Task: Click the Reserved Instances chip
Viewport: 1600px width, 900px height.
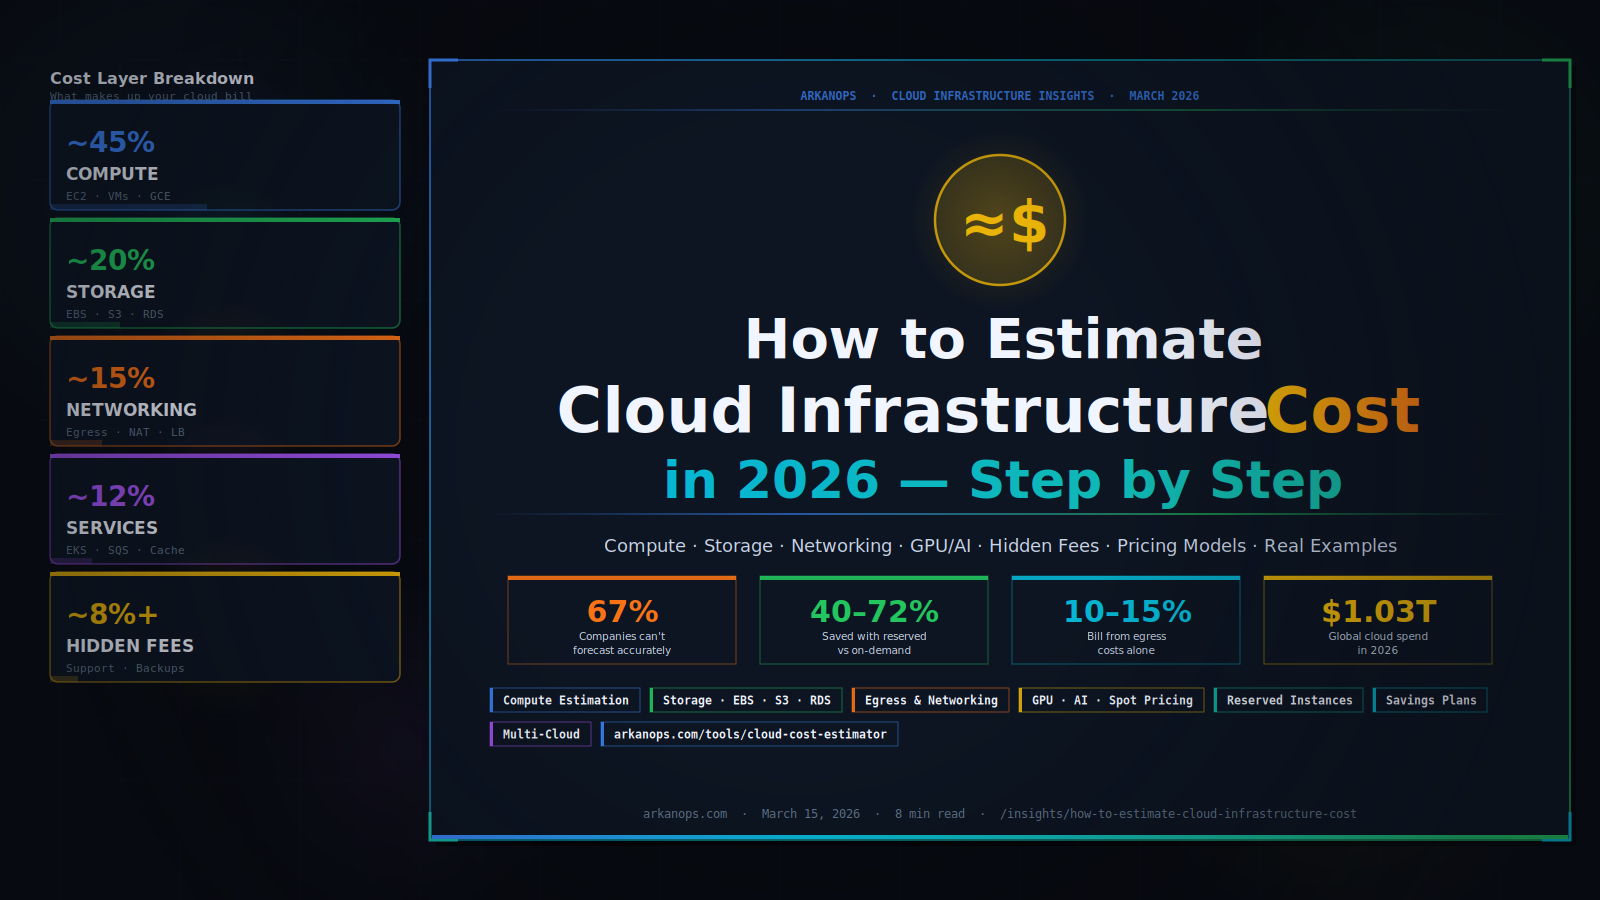Action: [1288, 700]
